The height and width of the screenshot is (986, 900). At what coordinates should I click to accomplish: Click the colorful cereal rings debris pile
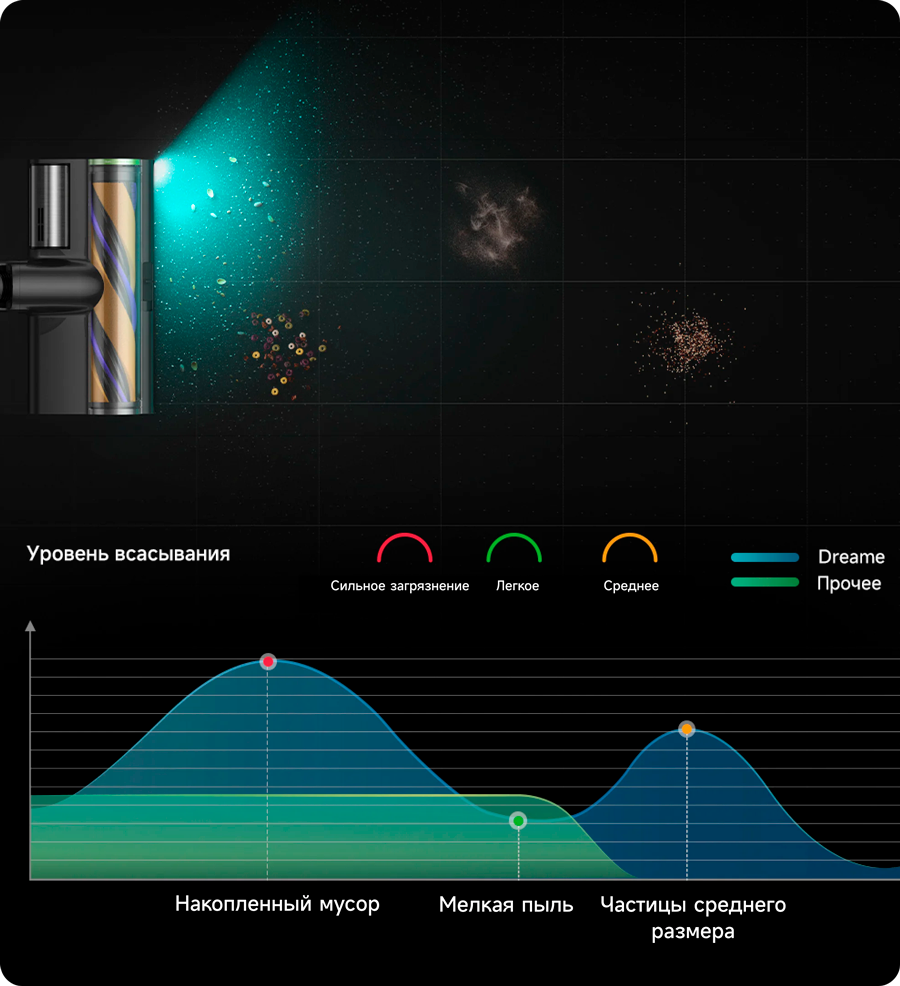(x=287, y=351)
